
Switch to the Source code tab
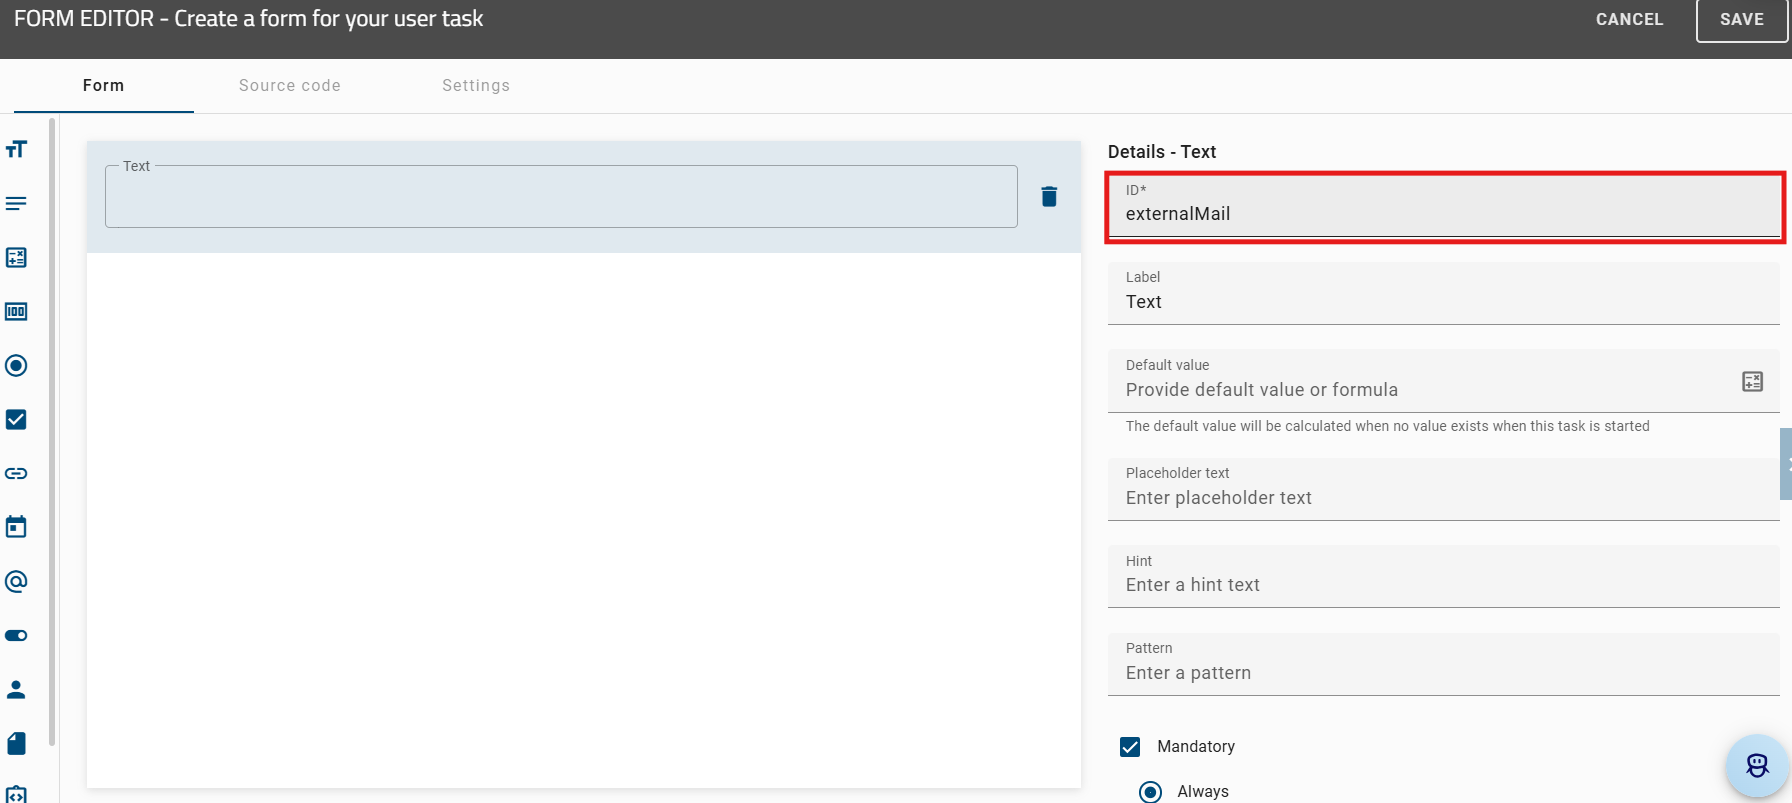(290, 86)
